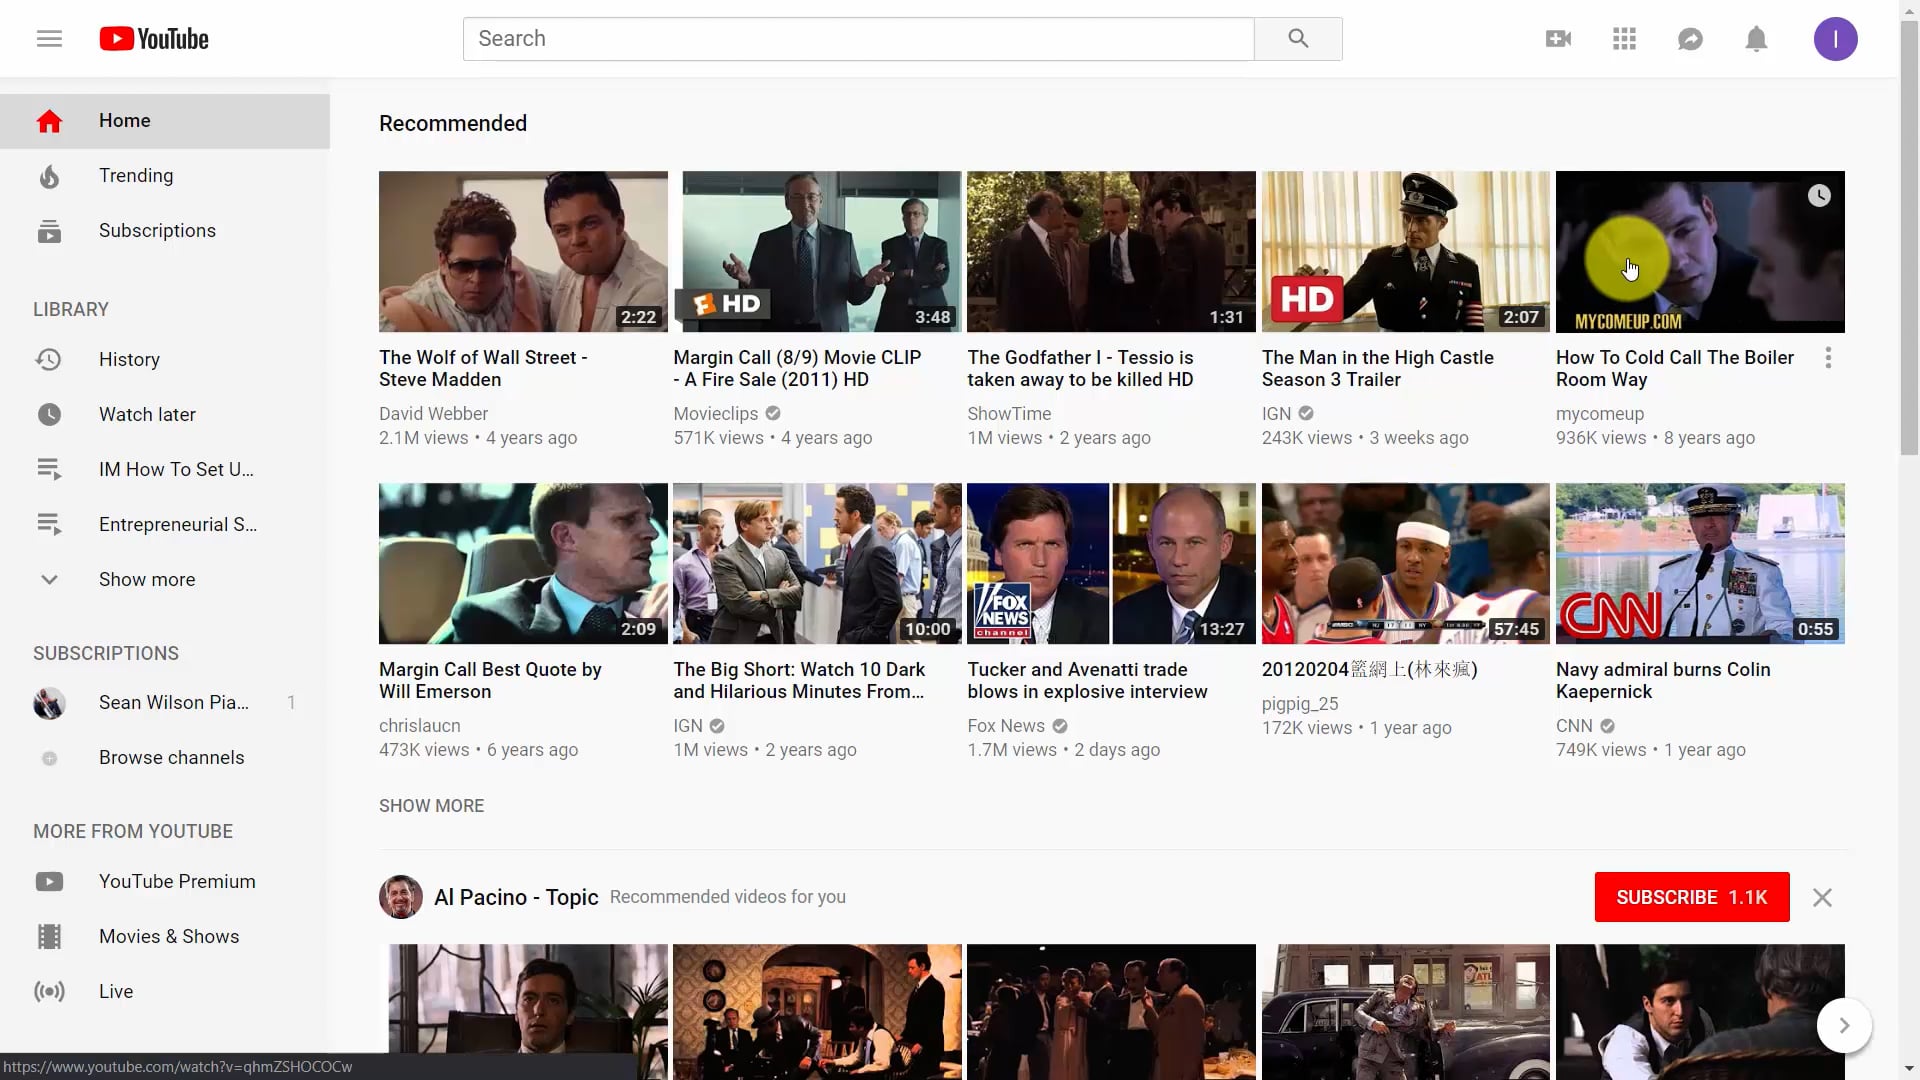The height and width of the screenshot is (1080, 1920).
Task: Open the purple account avatar menu
Action: (1835, 39)
